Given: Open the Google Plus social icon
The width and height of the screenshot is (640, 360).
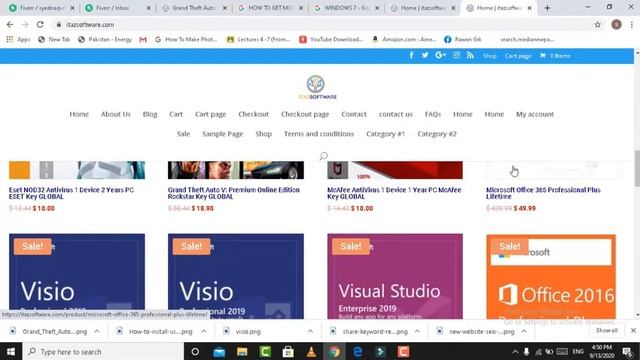Looking at the screenshot, I should (x=440, y=55).
